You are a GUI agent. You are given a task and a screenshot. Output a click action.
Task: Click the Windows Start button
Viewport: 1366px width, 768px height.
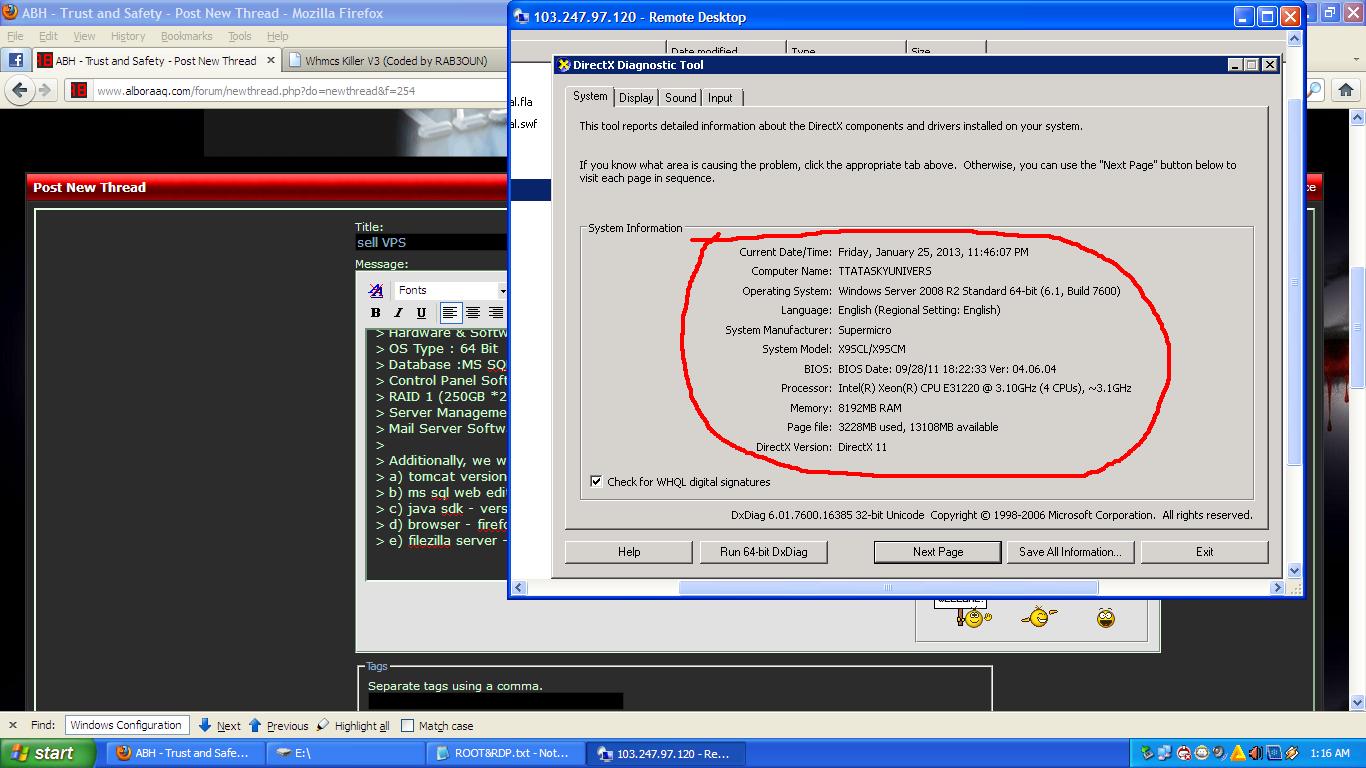(x=48, y=753)
